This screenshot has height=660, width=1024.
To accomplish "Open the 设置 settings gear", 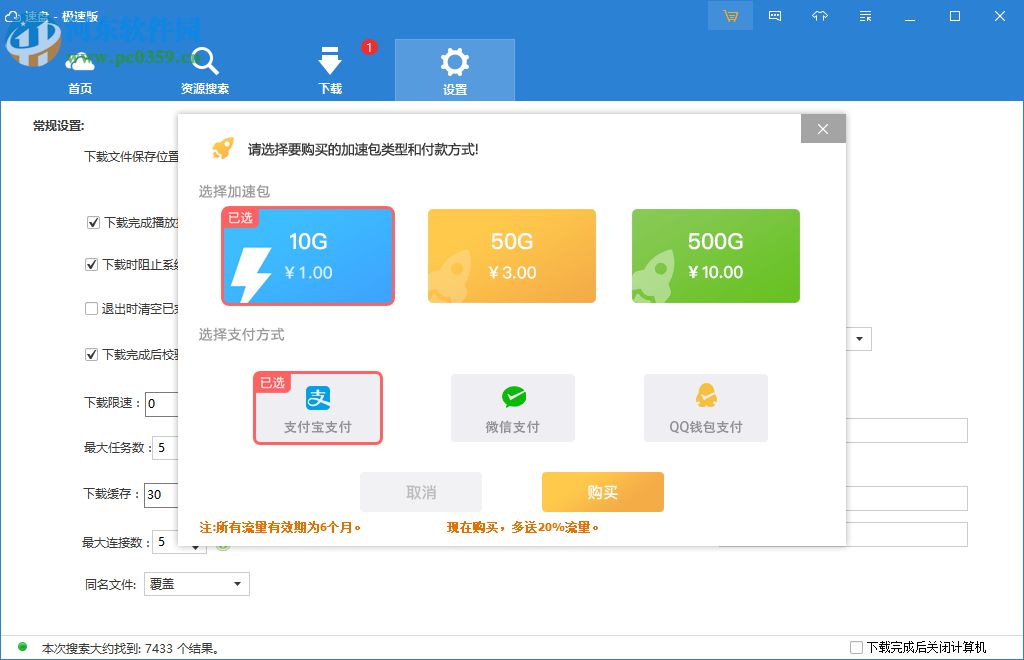I will pos(455,67).
